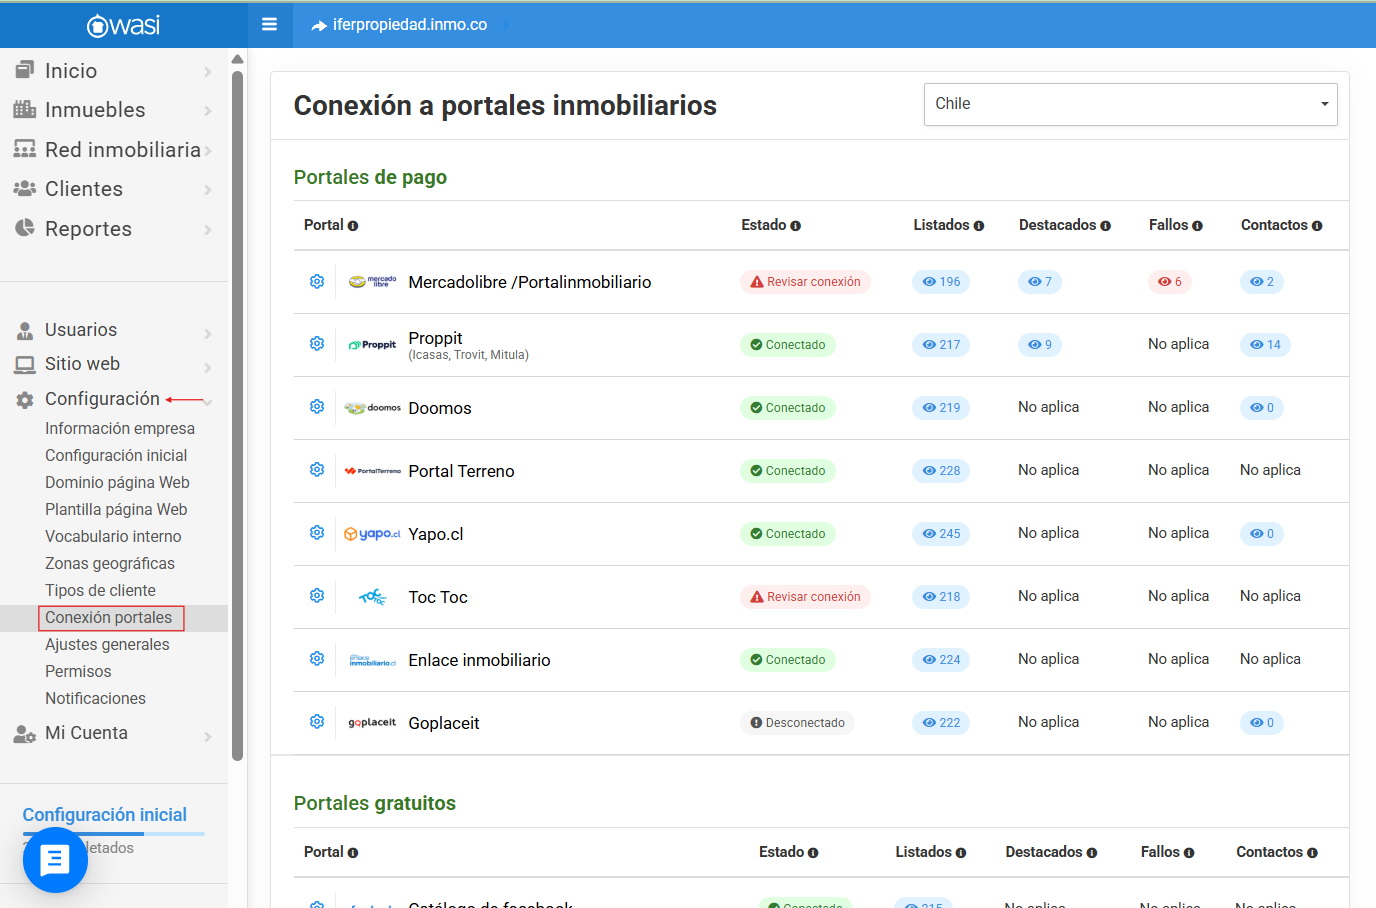This screenshot has height=908, width=1376.
Task: Expand the Clientes menu chevron
Action: (208, 190)
